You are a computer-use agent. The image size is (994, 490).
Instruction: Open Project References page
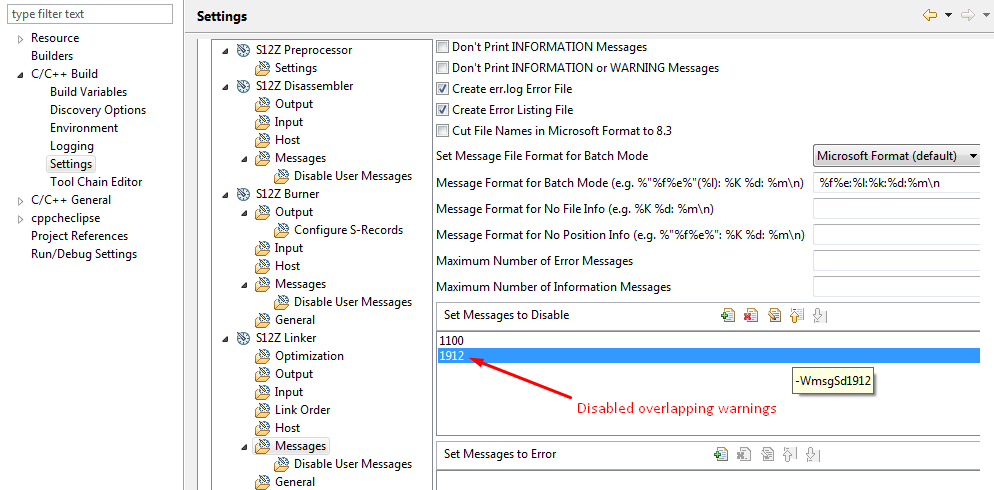79,236
